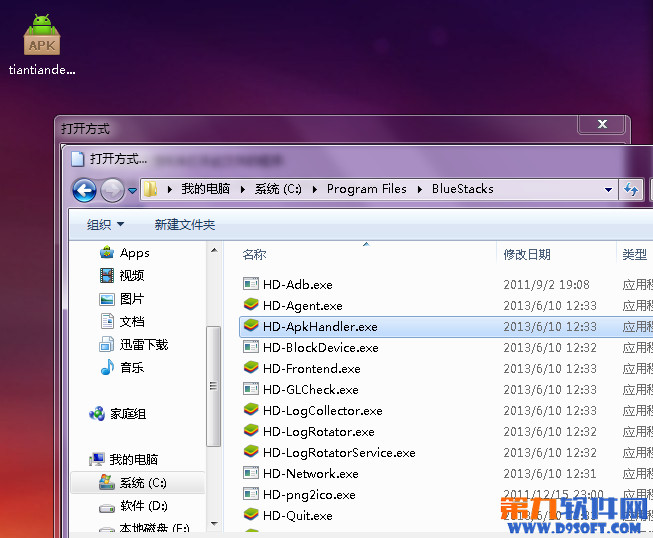Open the 组织 menu
The height and width of the screenshot is (538, 653).
(x=105, y=225)
